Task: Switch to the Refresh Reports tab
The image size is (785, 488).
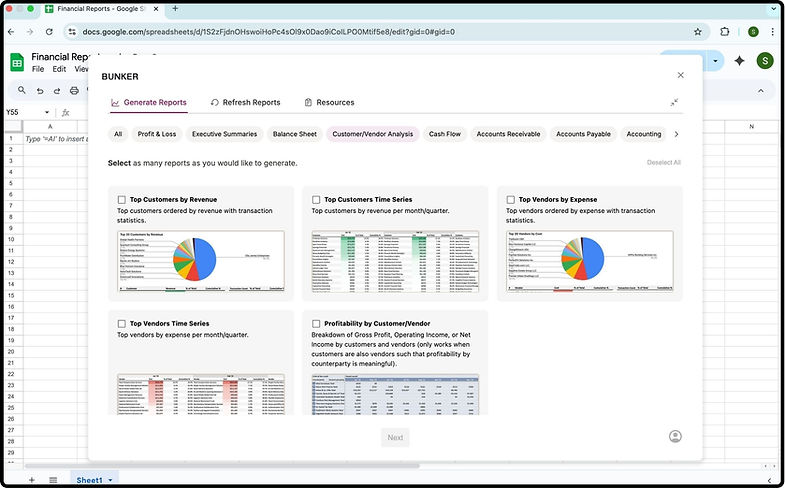Action: click(245, 103)
